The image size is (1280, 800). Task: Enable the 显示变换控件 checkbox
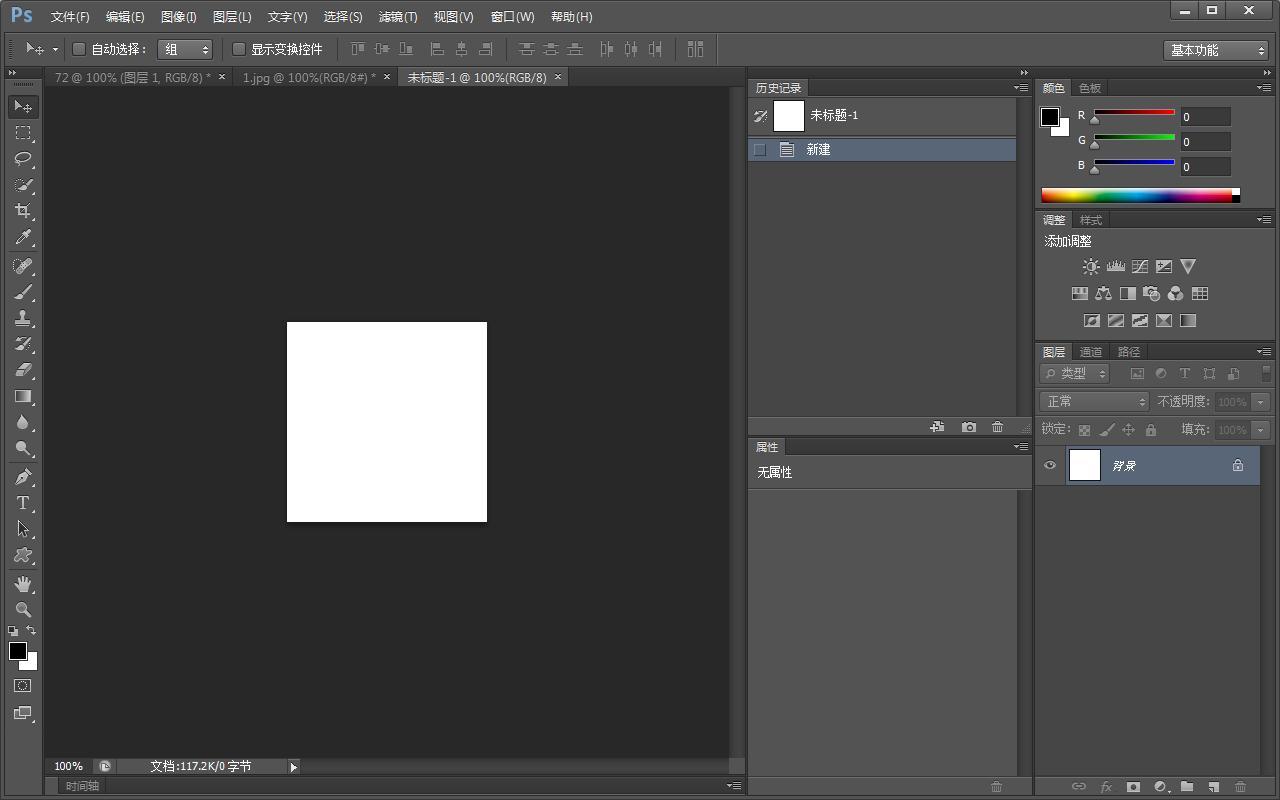point(239,49)
